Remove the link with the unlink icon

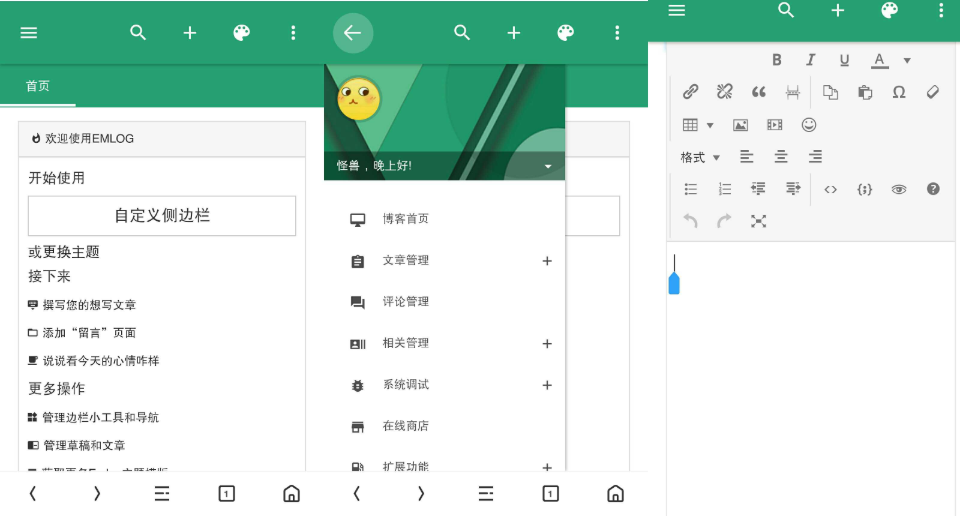point(724,92)
